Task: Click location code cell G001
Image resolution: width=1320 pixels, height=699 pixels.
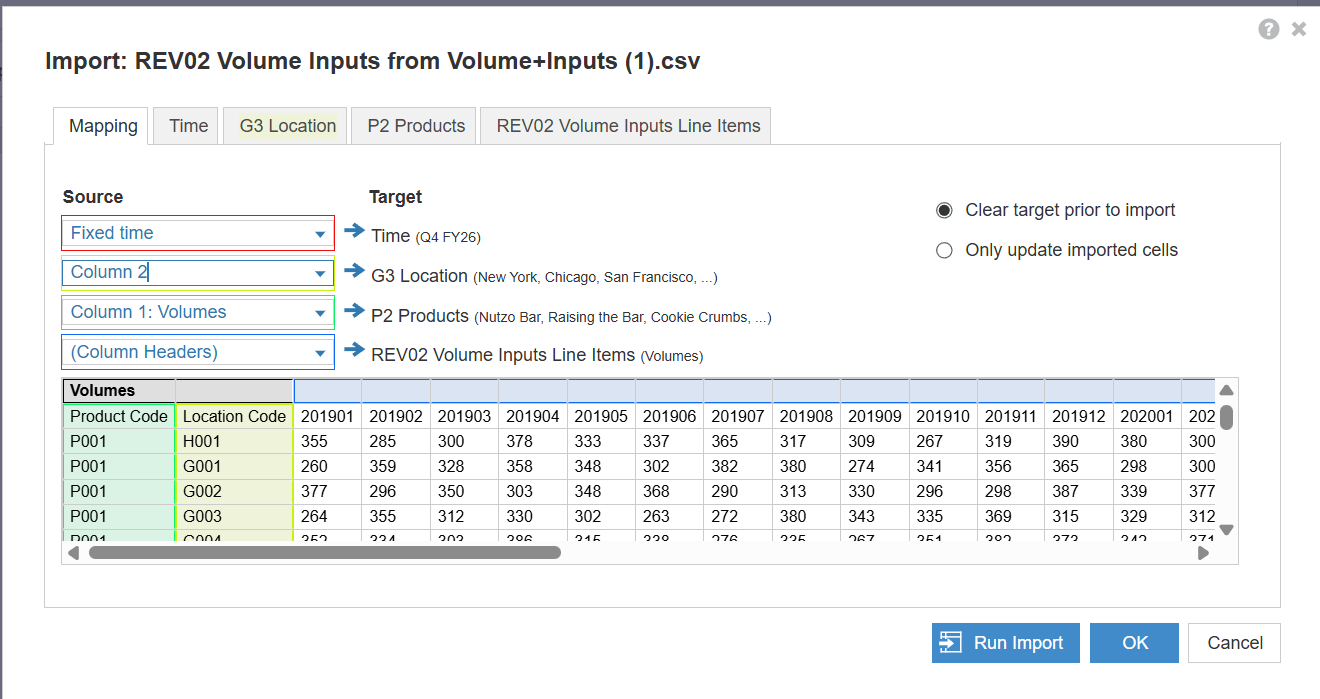Action: [x=234, y=466]
